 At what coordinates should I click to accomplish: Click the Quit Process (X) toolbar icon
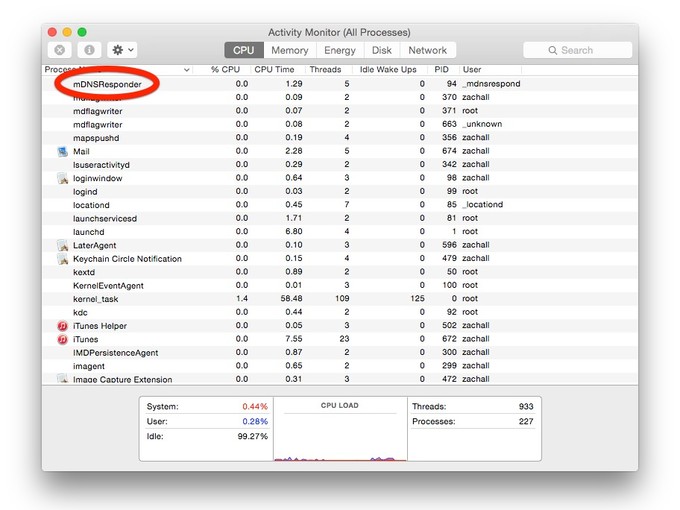click(x=60, y=50)
